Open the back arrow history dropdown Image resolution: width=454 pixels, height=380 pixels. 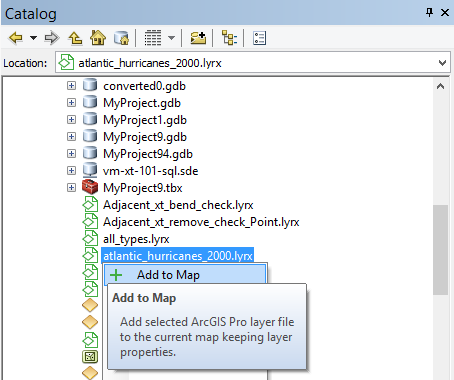33,38
